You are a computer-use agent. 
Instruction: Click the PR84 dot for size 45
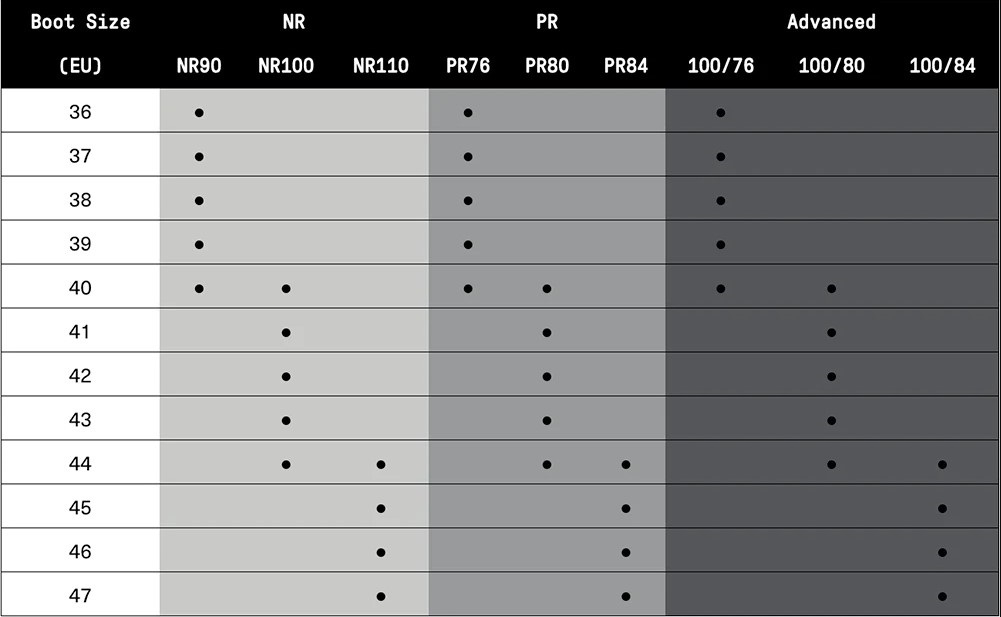pyautogui.click(x=626, y=508)
